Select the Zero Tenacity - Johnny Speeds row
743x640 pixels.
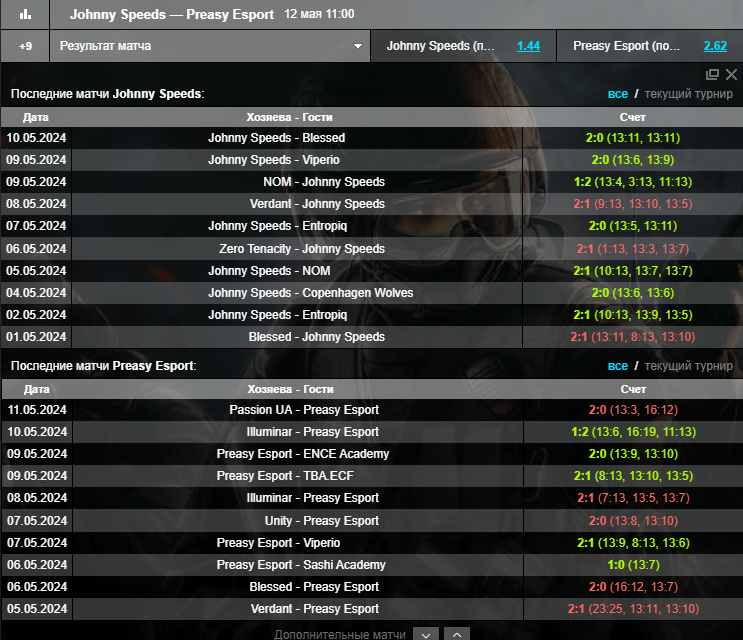(372, 249)
